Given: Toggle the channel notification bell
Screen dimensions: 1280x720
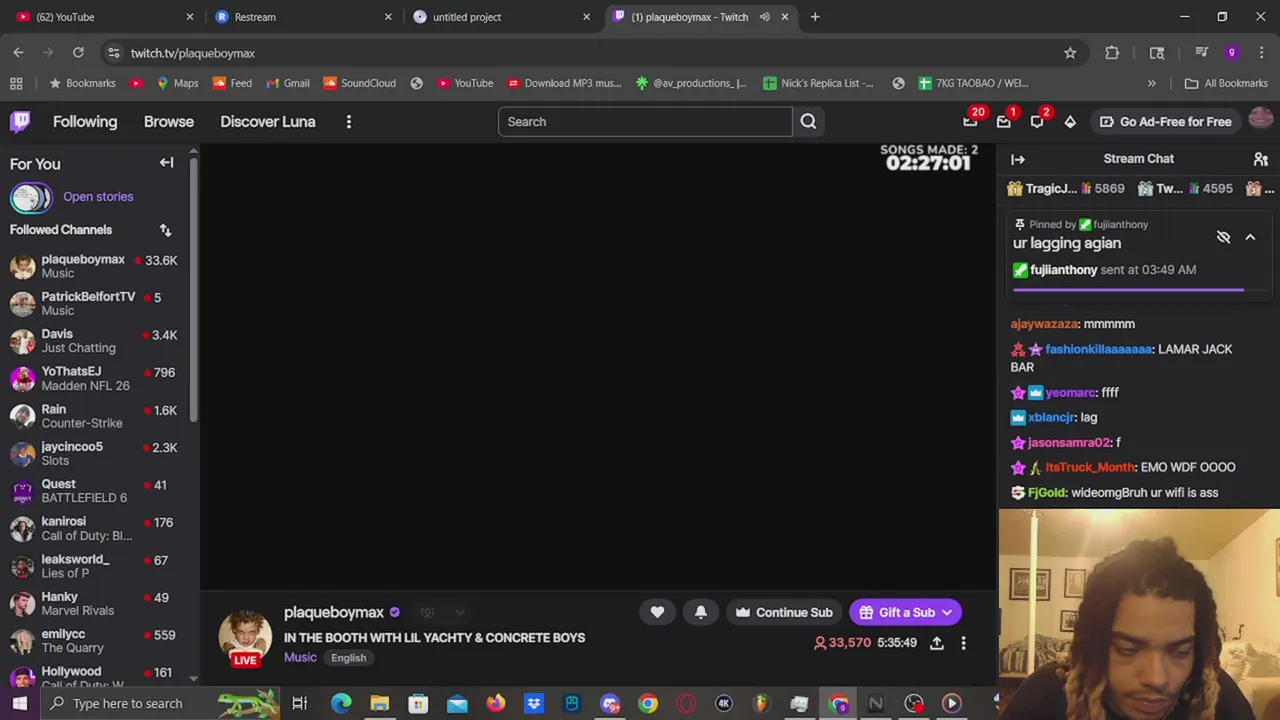Looking at the screenshot, I should tap(701, 612).
